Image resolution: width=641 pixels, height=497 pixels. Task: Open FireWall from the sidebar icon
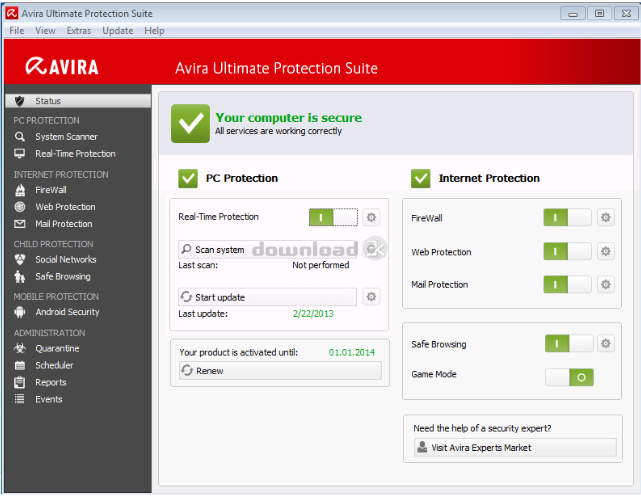[19, 189]
